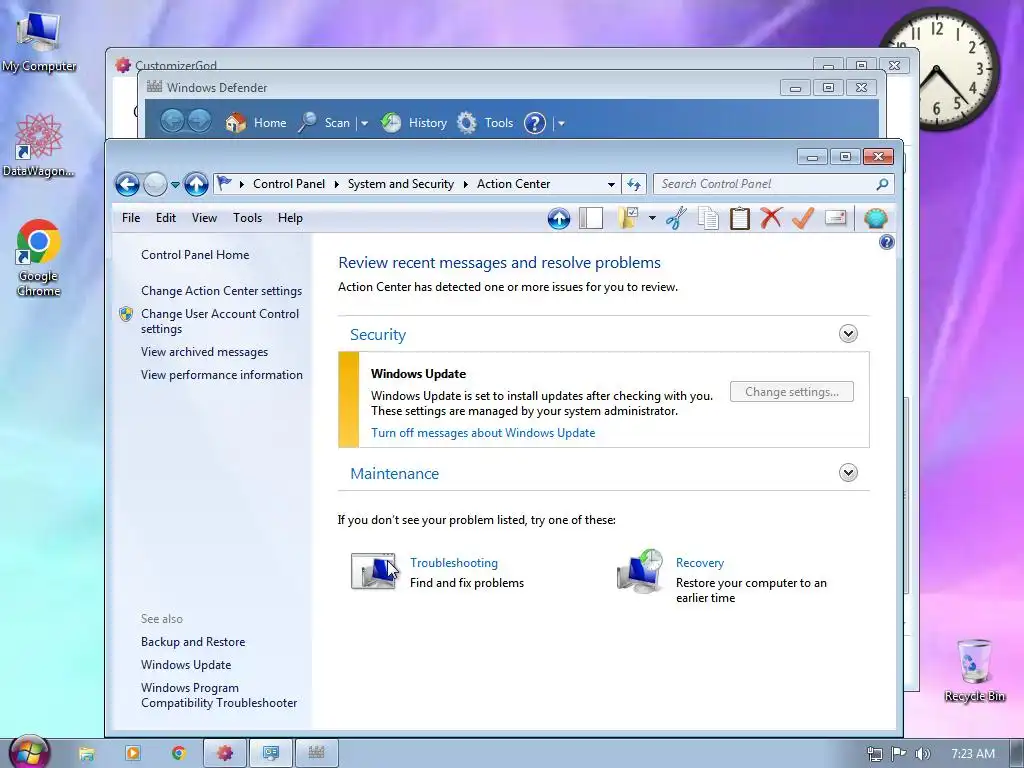Open Backup and Restore link

tap(193, 642)
